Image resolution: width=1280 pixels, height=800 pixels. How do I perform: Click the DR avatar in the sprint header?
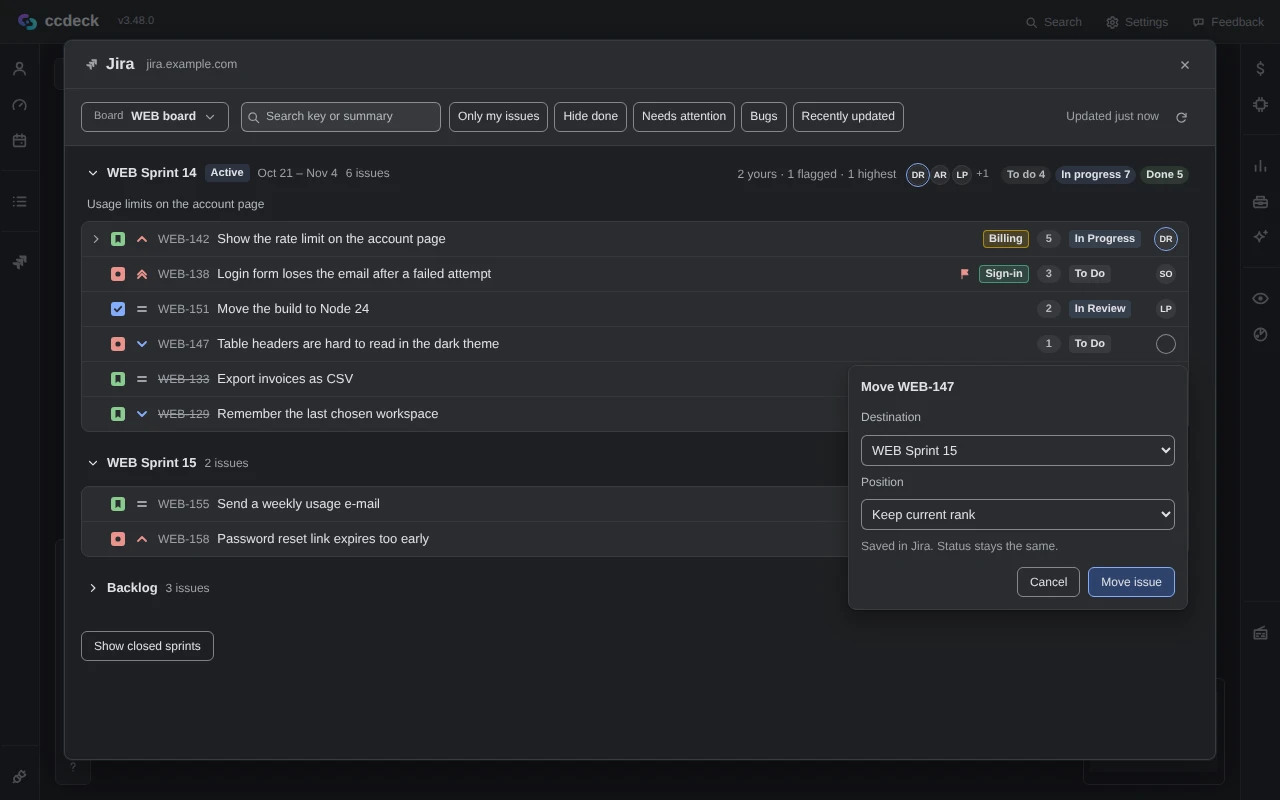click(x=918, y=175)
